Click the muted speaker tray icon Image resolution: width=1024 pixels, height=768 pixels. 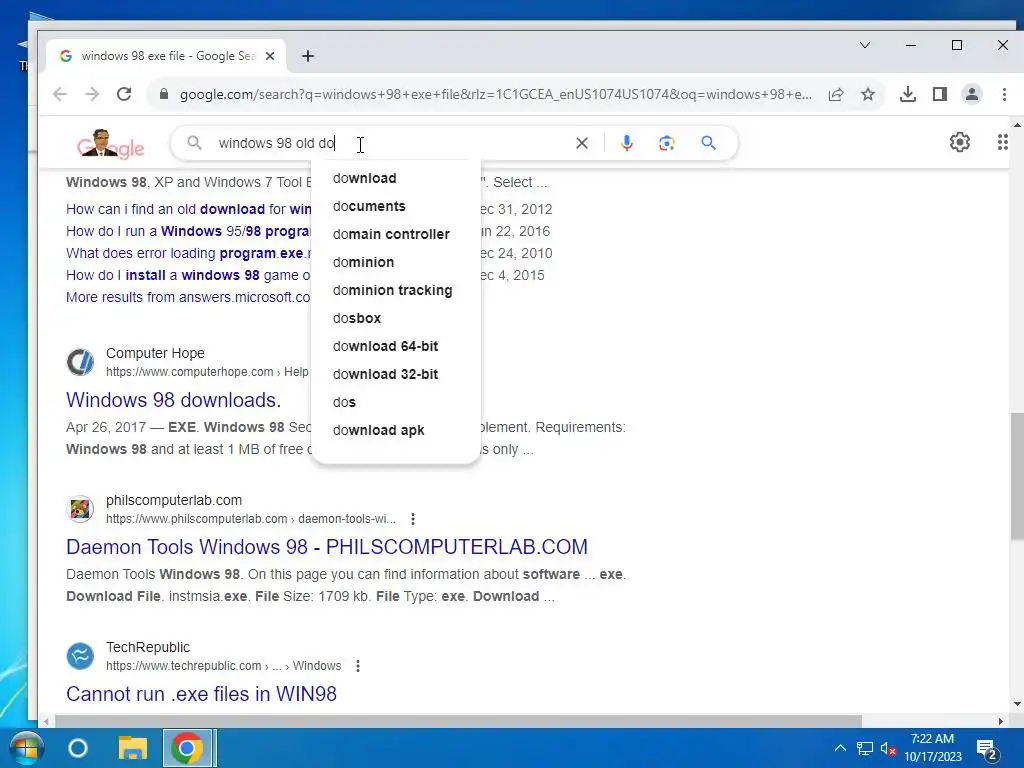pos(888,749)
